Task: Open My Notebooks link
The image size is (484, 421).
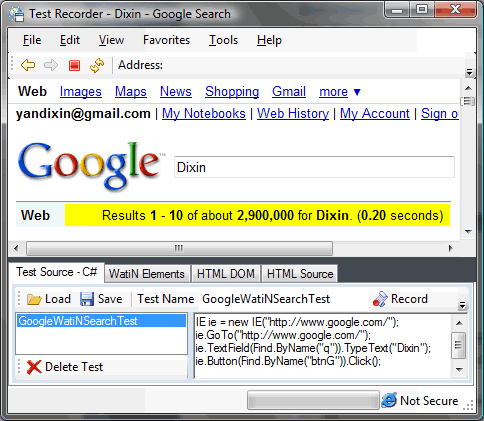Action: 204,114
